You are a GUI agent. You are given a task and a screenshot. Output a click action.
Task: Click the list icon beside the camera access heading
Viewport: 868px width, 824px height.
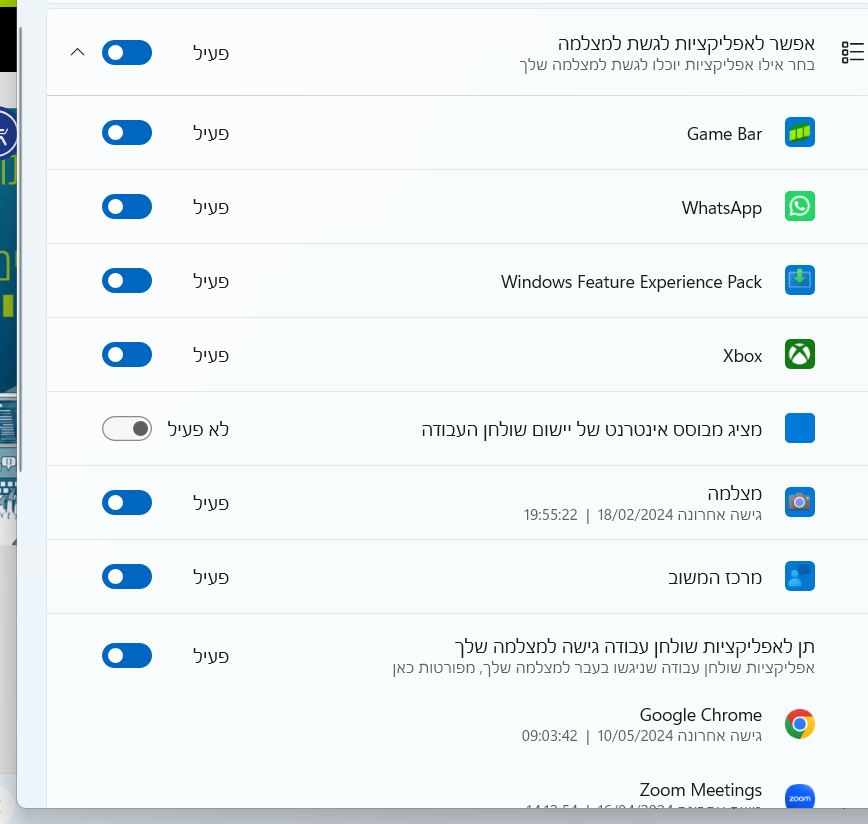pos(852,53)
